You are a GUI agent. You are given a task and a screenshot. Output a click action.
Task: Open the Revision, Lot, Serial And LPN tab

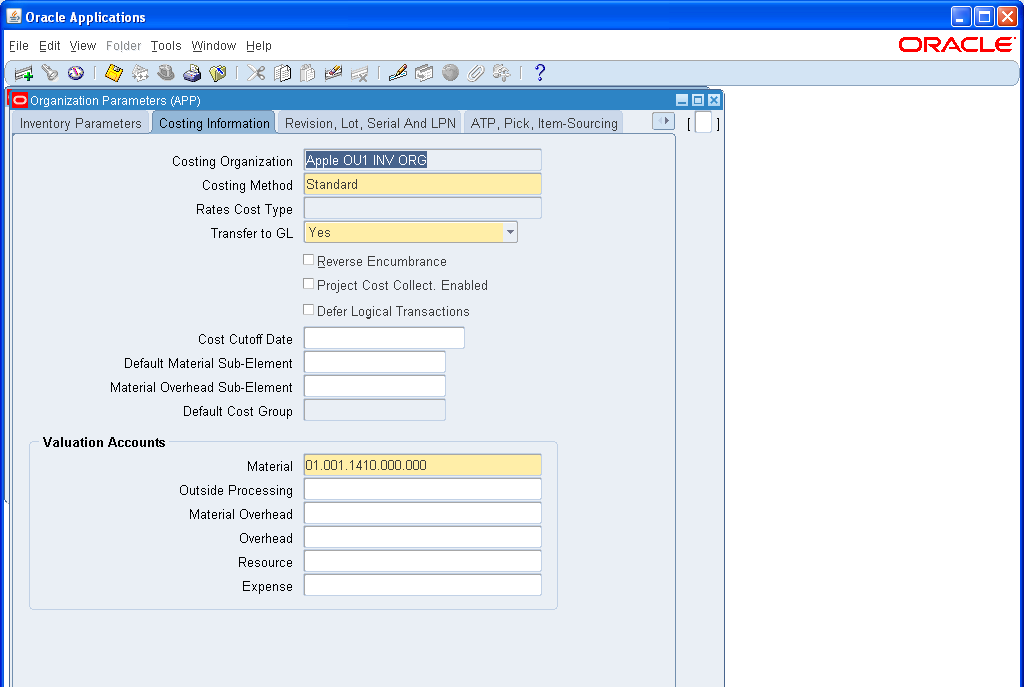368,122
